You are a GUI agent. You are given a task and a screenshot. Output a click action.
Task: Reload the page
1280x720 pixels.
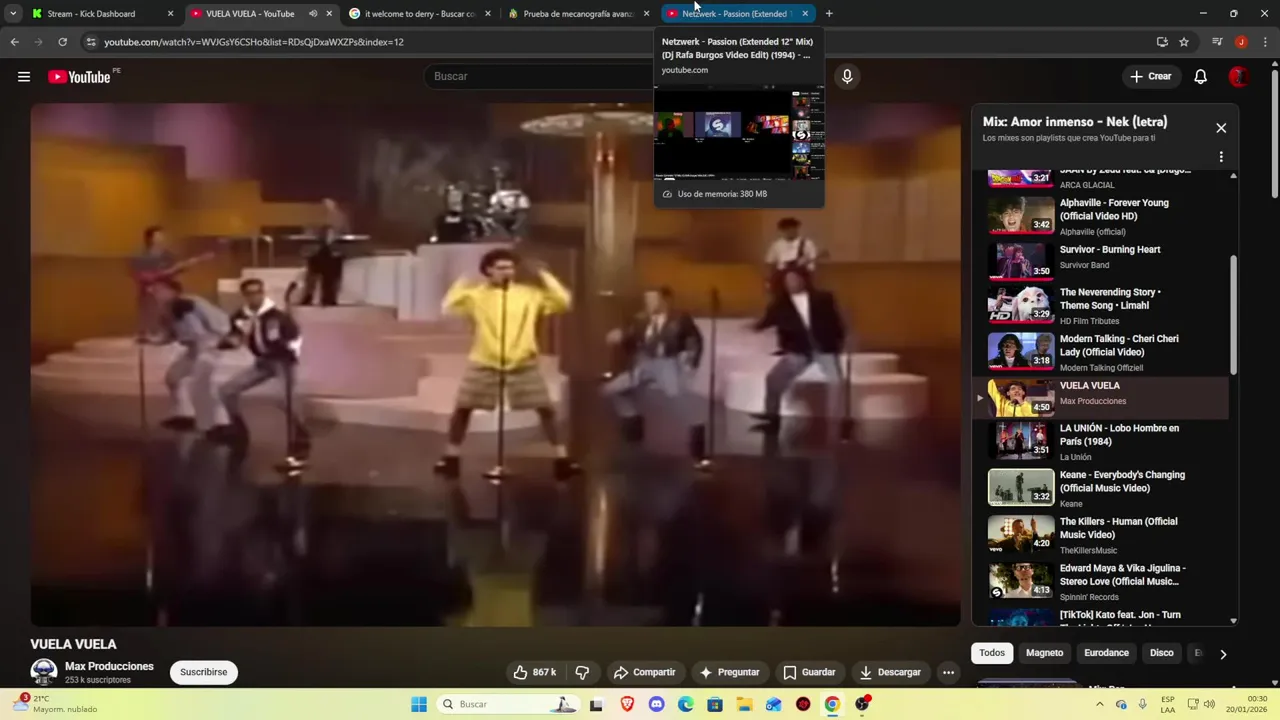point(62,42)
